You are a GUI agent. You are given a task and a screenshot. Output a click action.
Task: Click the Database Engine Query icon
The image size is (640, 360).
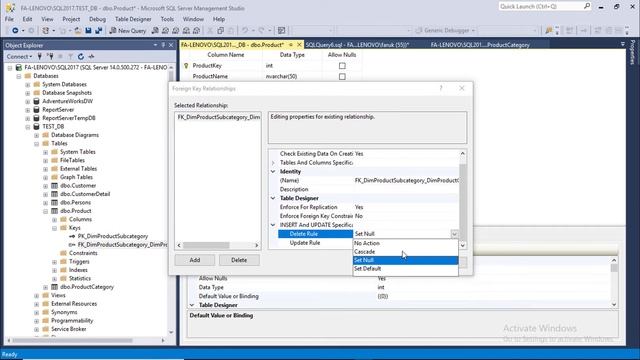[155, 31]
